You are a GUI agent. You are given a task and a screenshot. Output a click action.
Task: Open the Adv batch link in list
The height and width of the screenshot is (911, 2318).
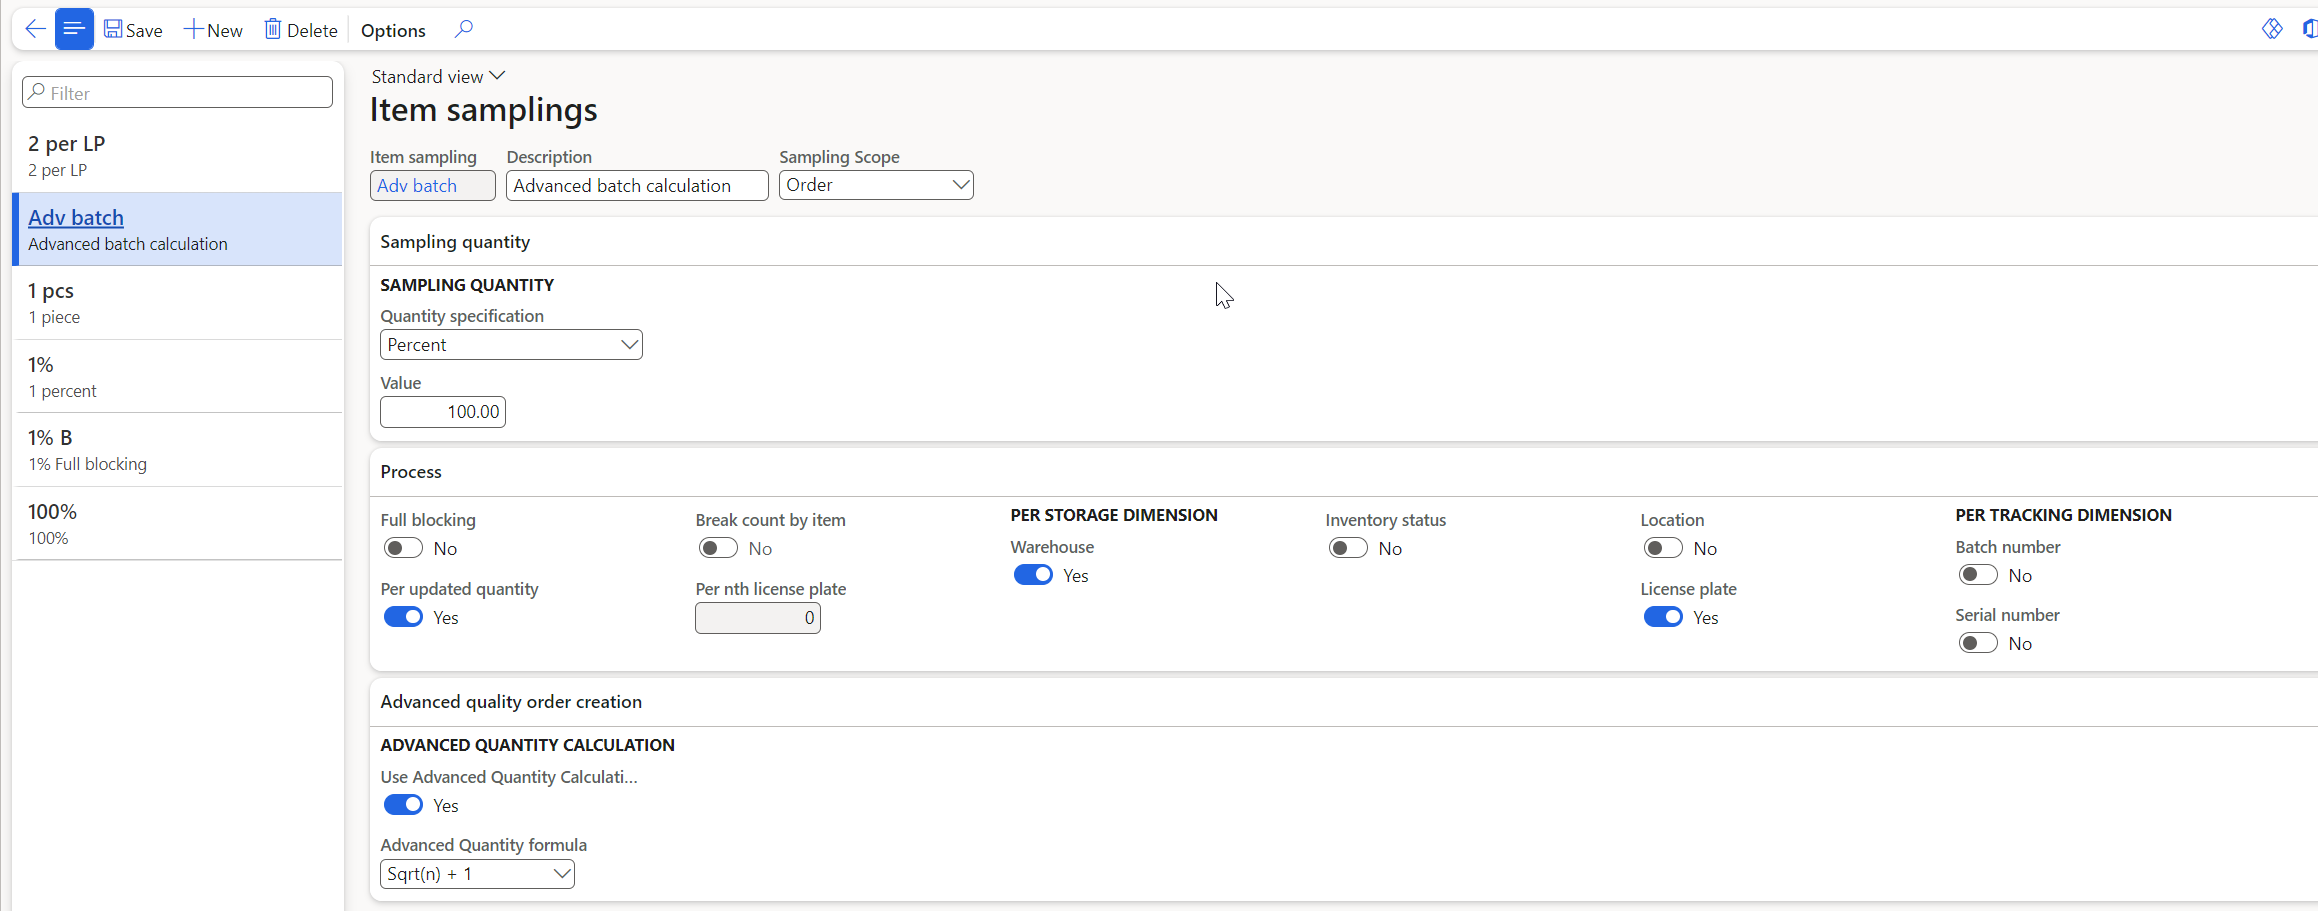coord(76,218)
